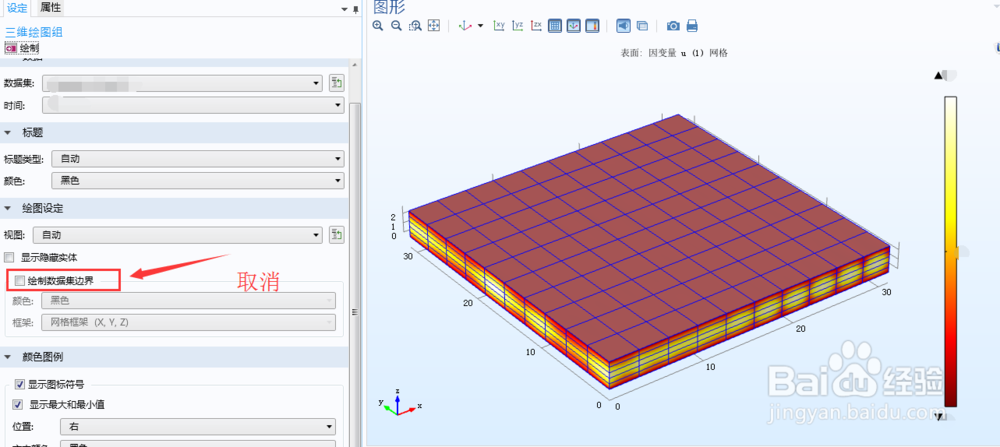Image resolution: width=1000 pixels, height=447 pixels.
Task: Open the 标题类型 dropdown
Action: (x=198, y=159)
